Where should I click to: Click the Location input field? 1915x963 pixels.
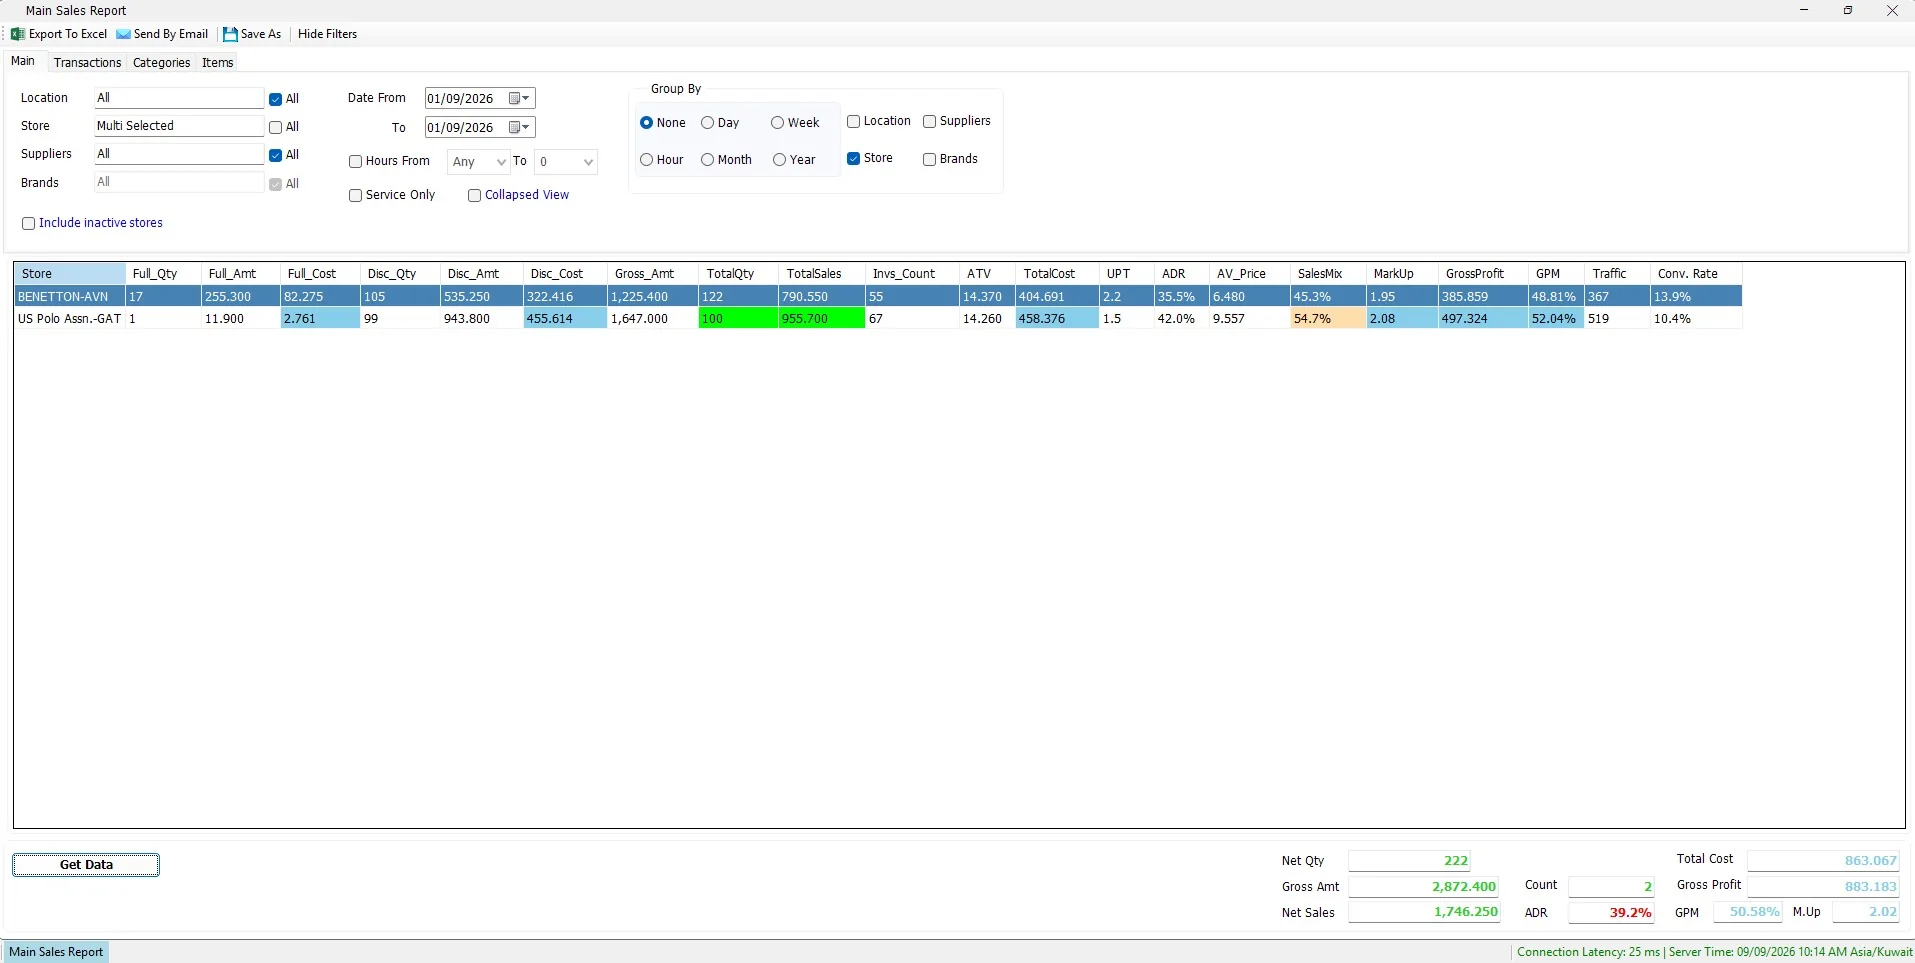click(x=178, y=98)
